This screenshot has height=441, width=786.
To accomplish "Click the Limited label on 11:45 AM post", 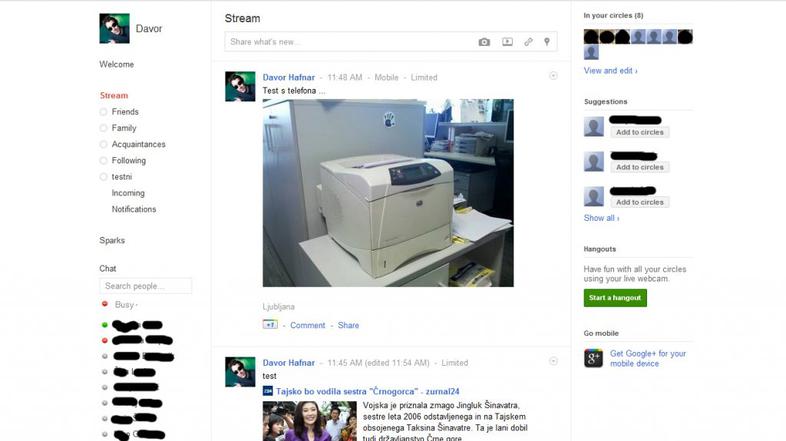I will tap(455, 363).
